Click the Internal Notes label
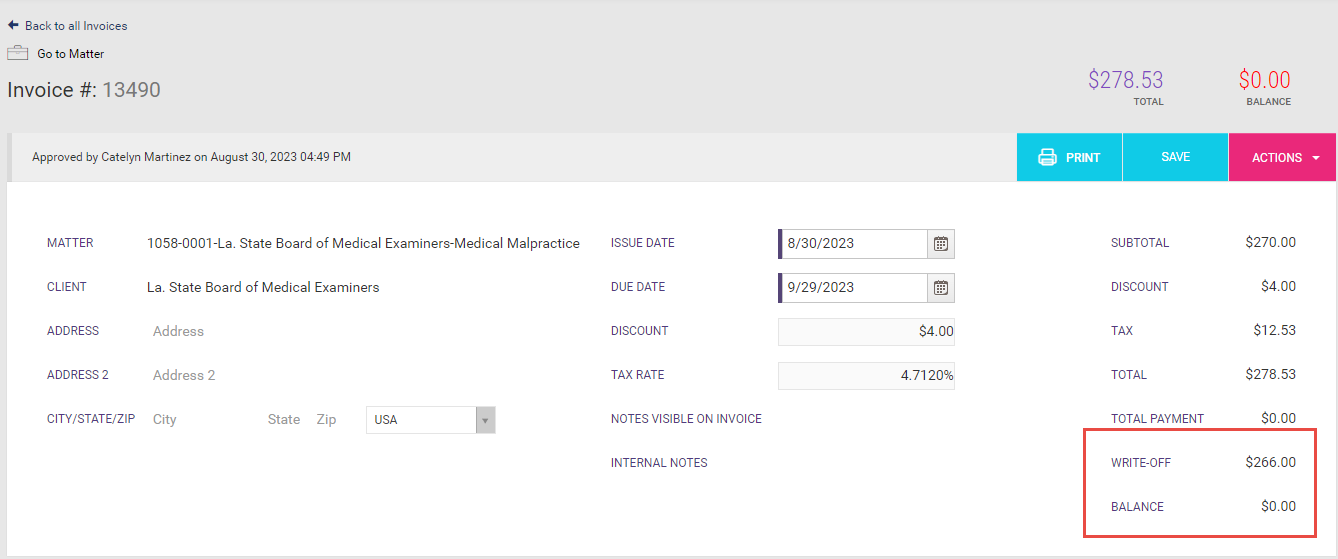 (x=659, y=463)
